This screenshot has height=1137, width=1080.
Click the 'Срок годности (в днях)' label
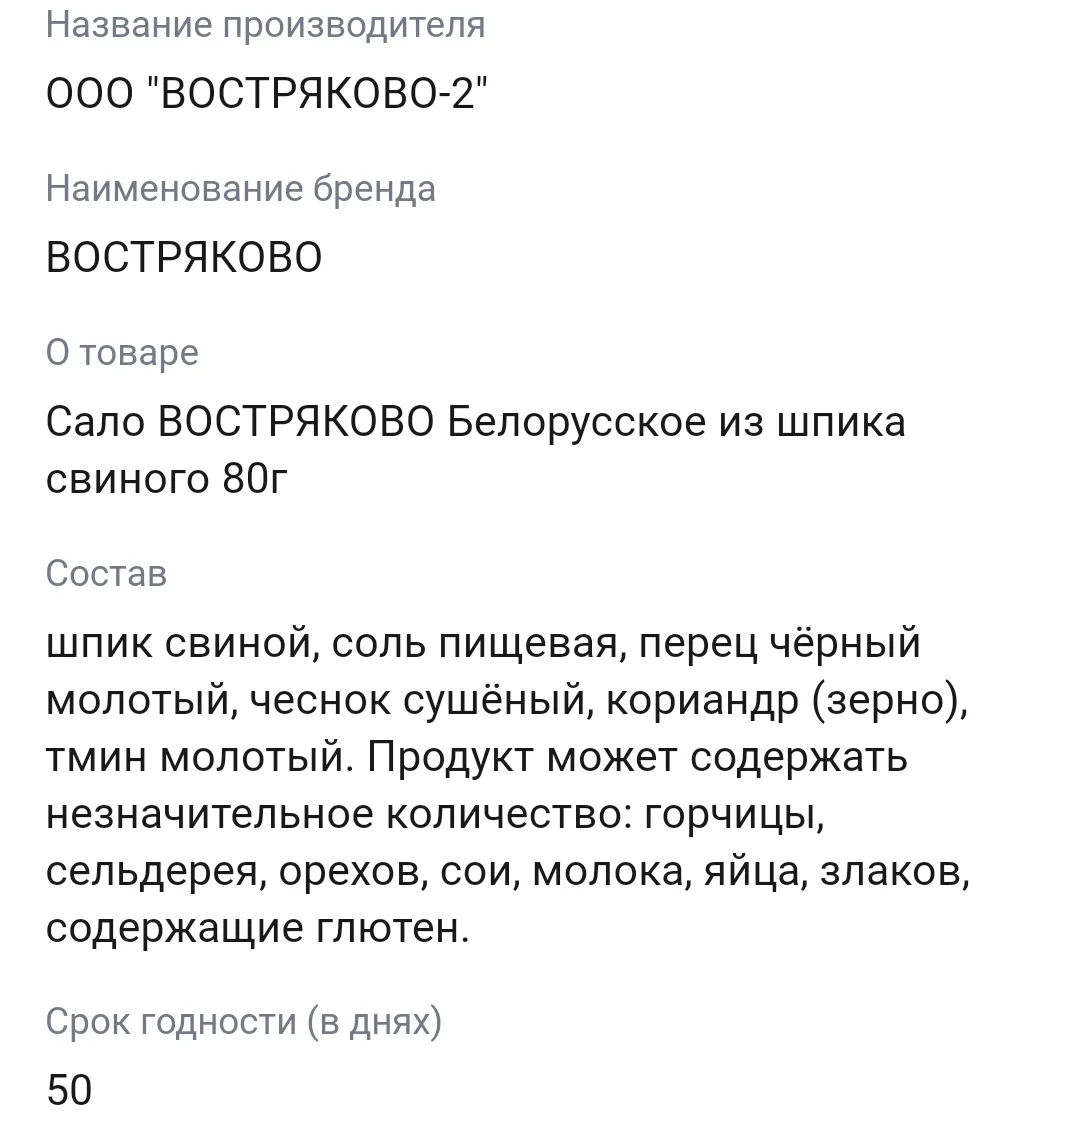coord(244,1022)
